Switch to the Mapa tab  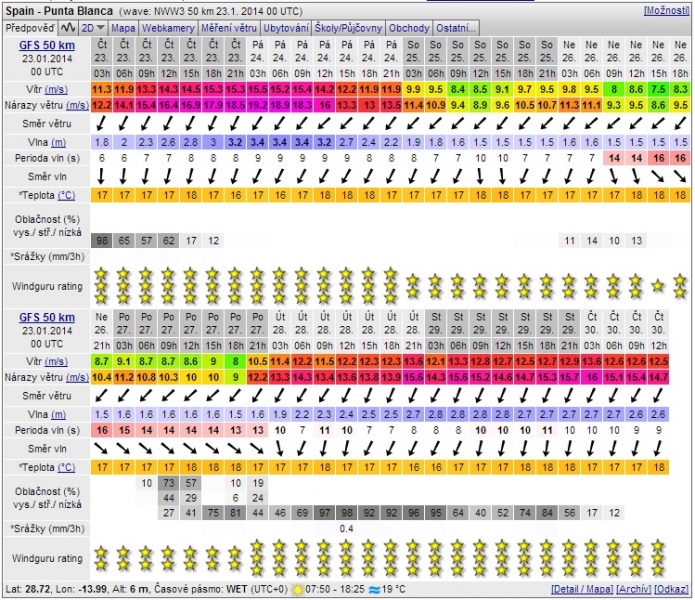[x=123, y=28]
